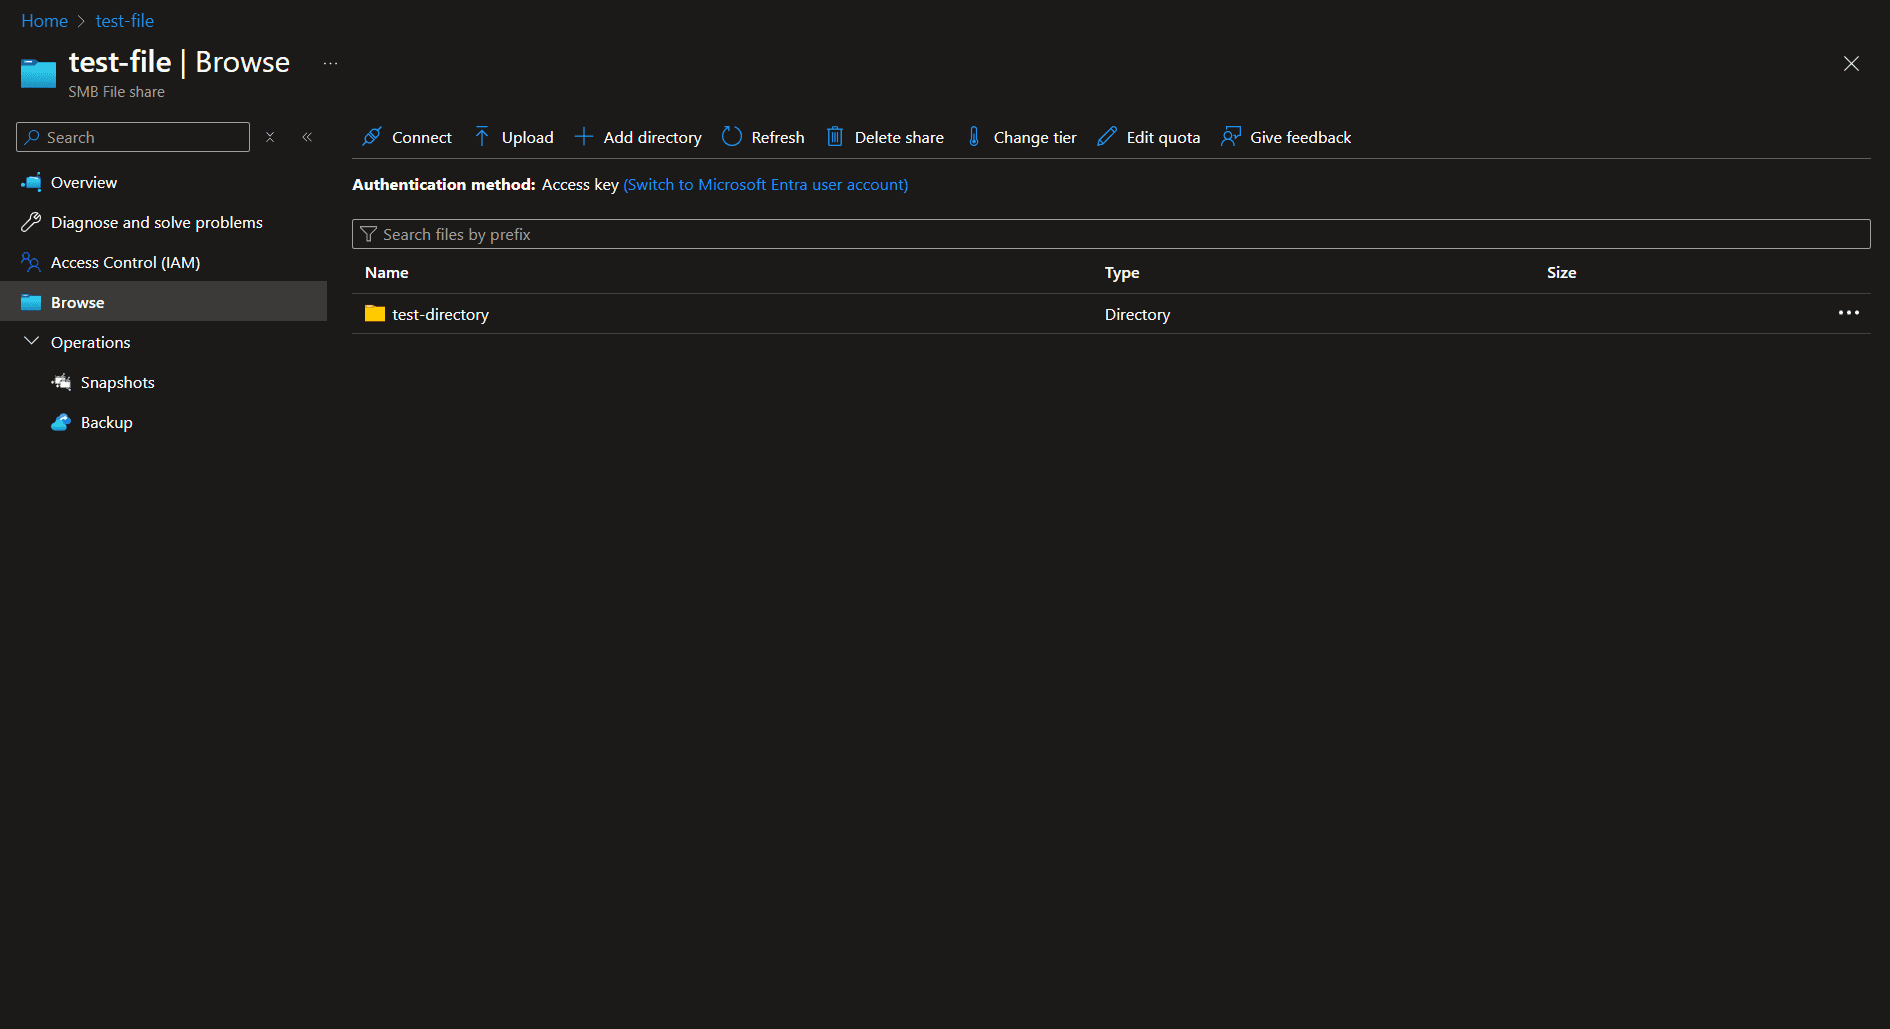Navigate to Home via the breadcrumb link
The width and height of the screenshot is (1890, 1029).
[x=44, y=20]
